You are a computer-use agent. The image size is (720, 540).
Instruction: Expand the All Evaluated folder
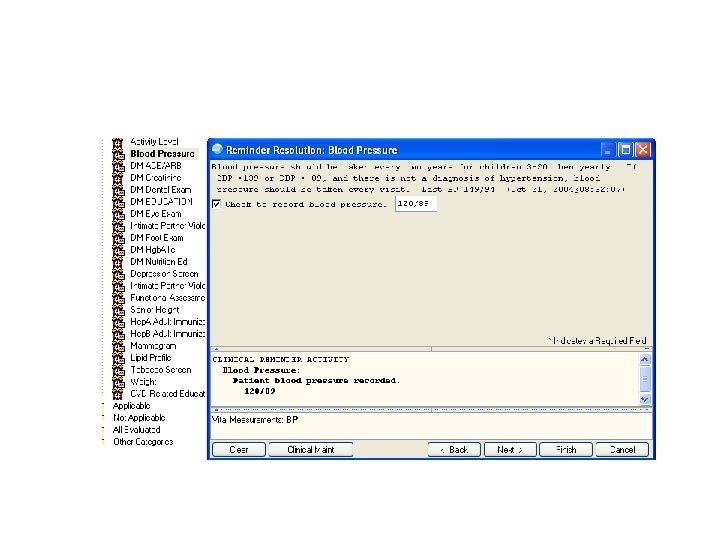click(136, 430)
